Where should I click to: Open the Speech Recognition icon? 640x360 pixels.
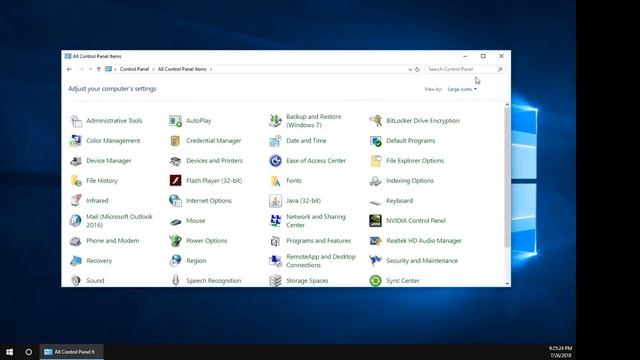pyautogui.click(x=176, y=281)
